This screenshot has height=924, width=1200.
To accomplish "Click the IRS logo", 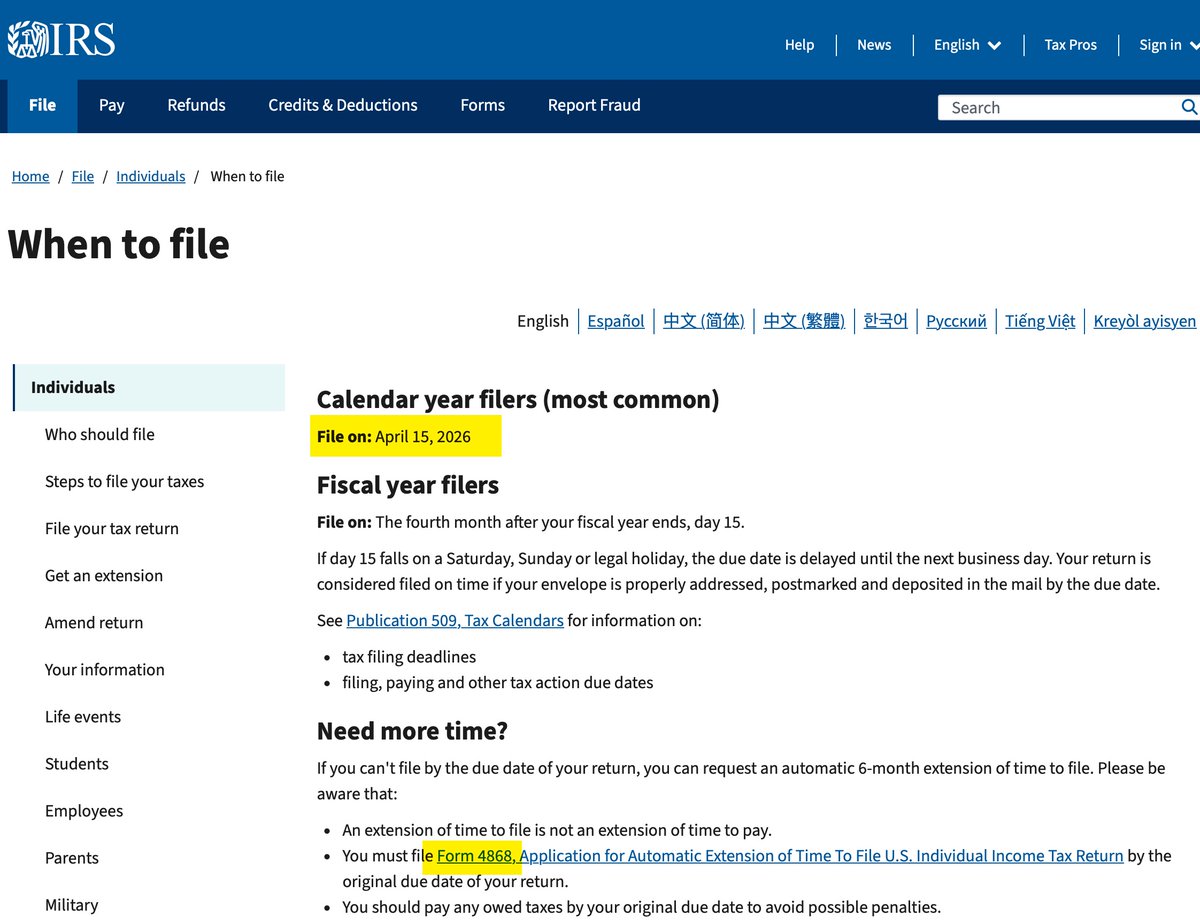I will [x=61, y=39].
